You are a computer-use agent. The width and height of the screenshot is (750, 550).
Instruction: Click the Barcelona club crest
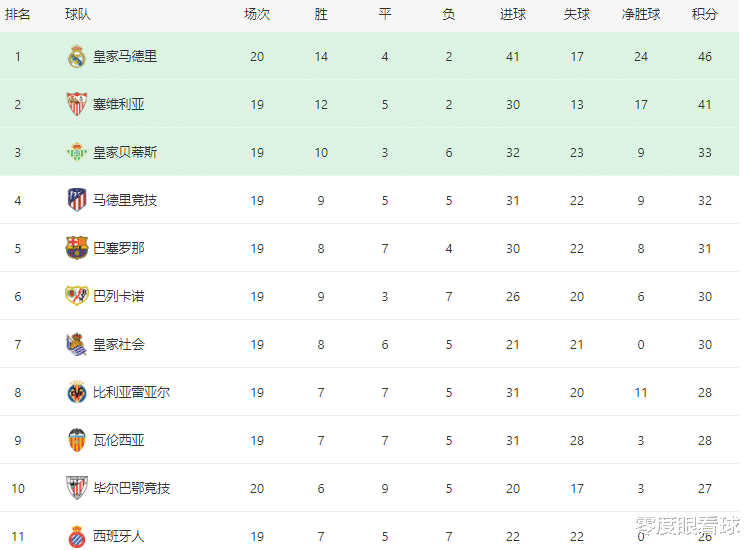click(x=77, y=248)
